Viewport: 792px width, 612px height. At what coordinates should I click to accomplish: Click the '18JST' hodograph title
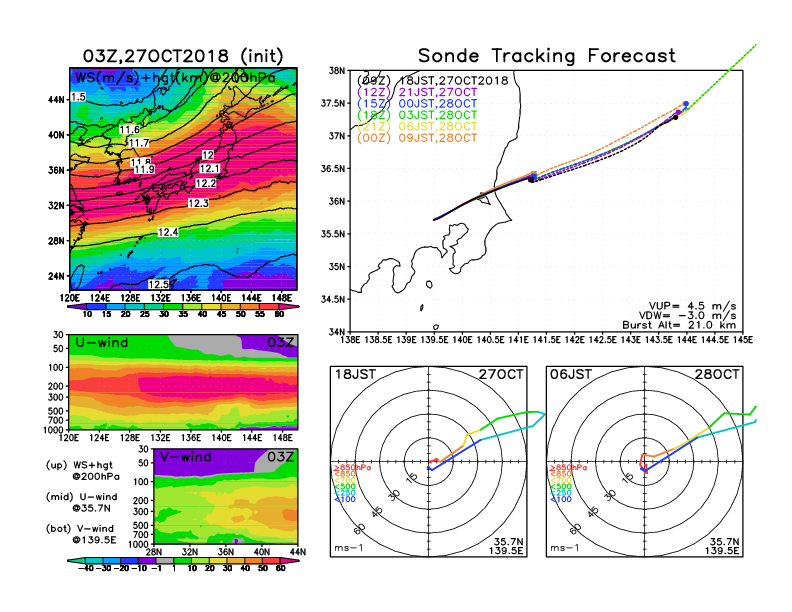click(356, 374)
